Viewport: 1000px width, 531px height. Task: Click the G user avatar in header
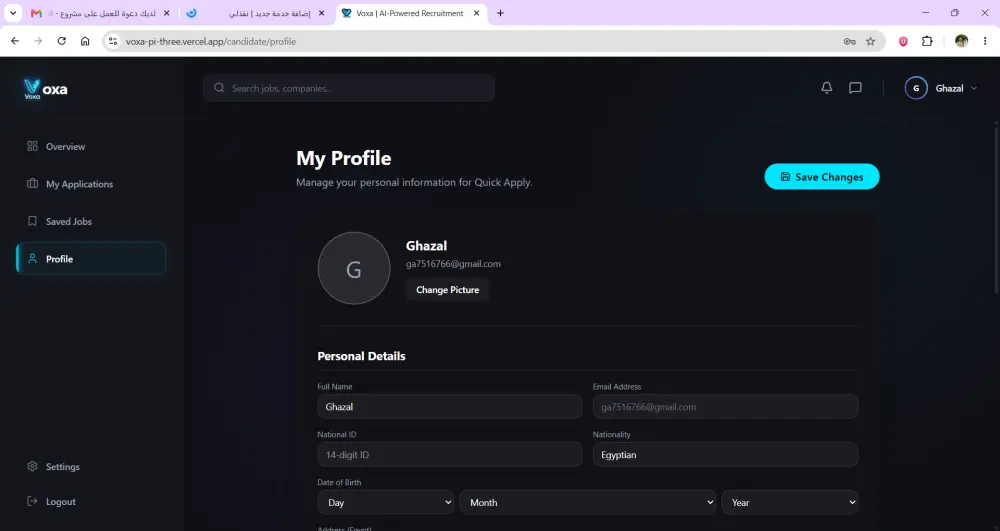(916, 88)
